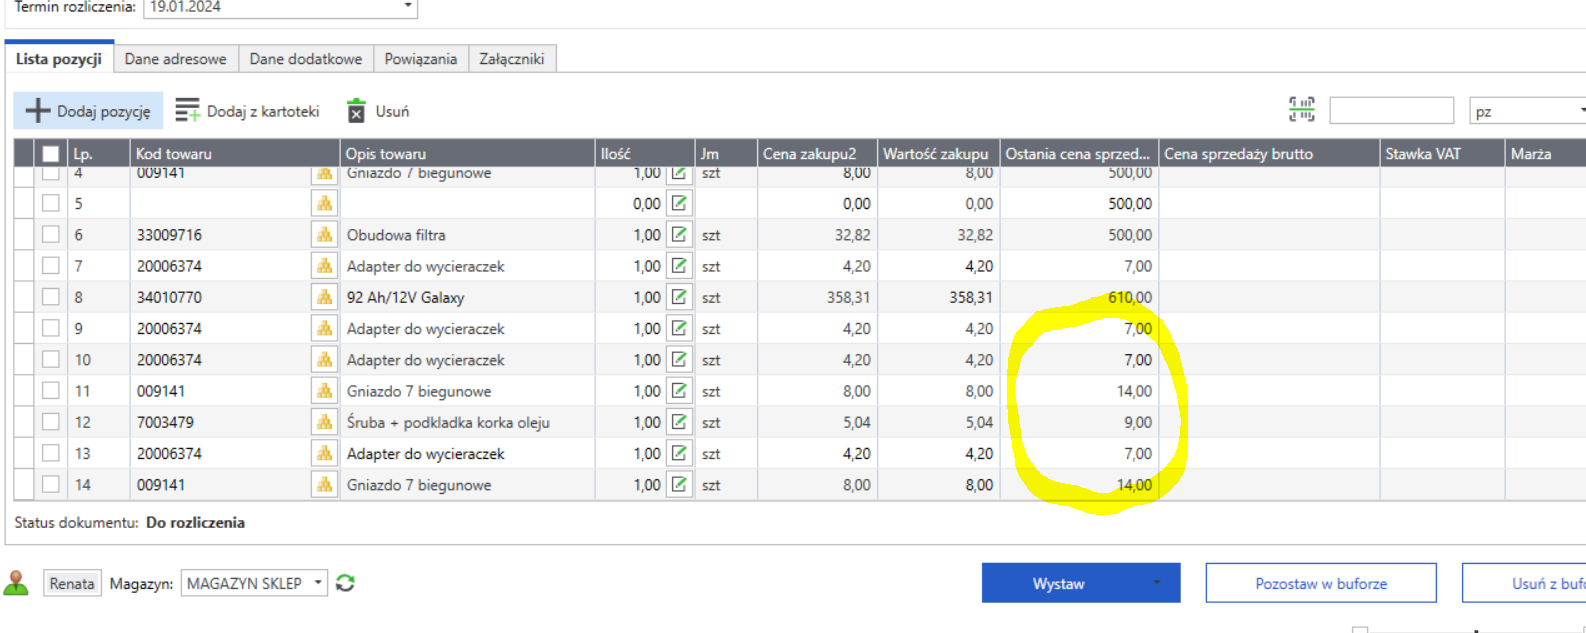Click the trash icon Usuń
This screenshot has height=633, width=1586.
pos(356,111)
